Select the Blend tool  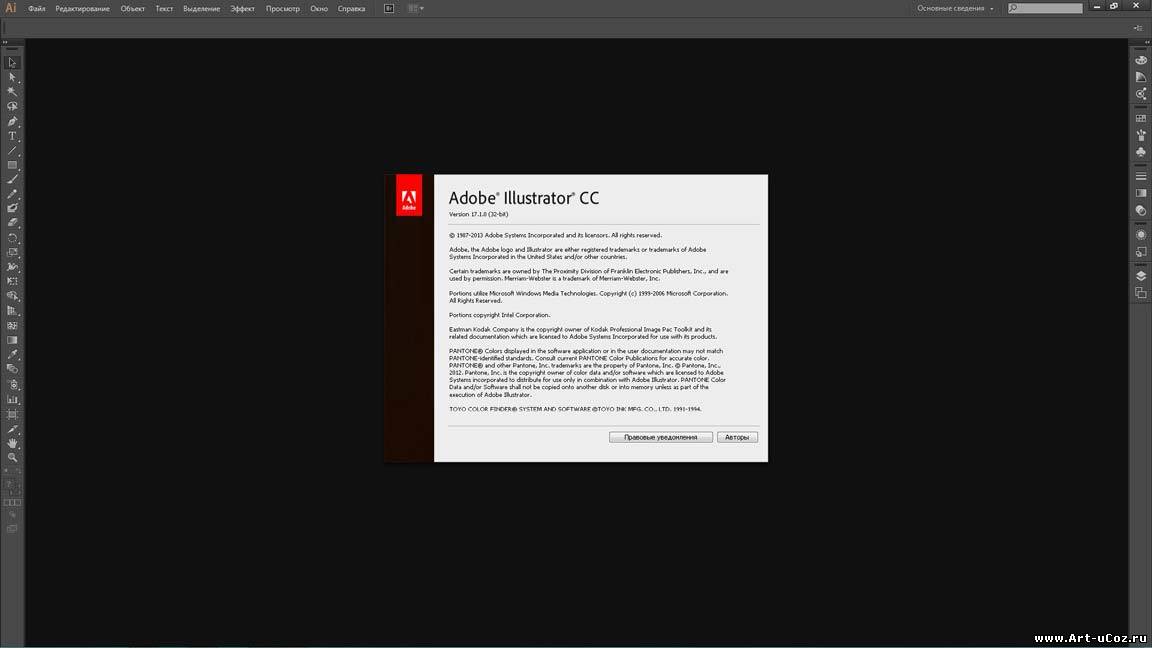point(12,370)
